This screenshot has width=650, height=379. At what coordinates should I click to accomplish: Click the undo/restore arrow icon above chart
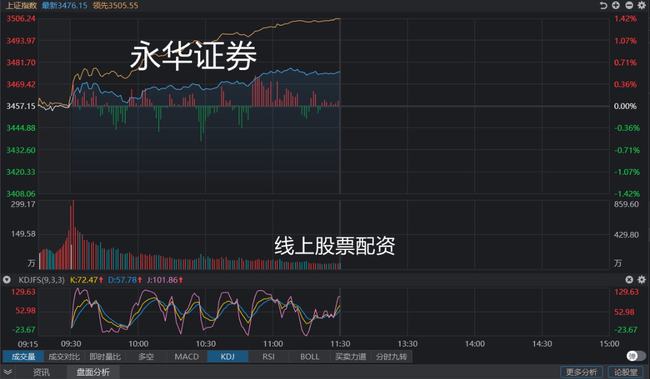pyautogui.click(x=604, y=5)
